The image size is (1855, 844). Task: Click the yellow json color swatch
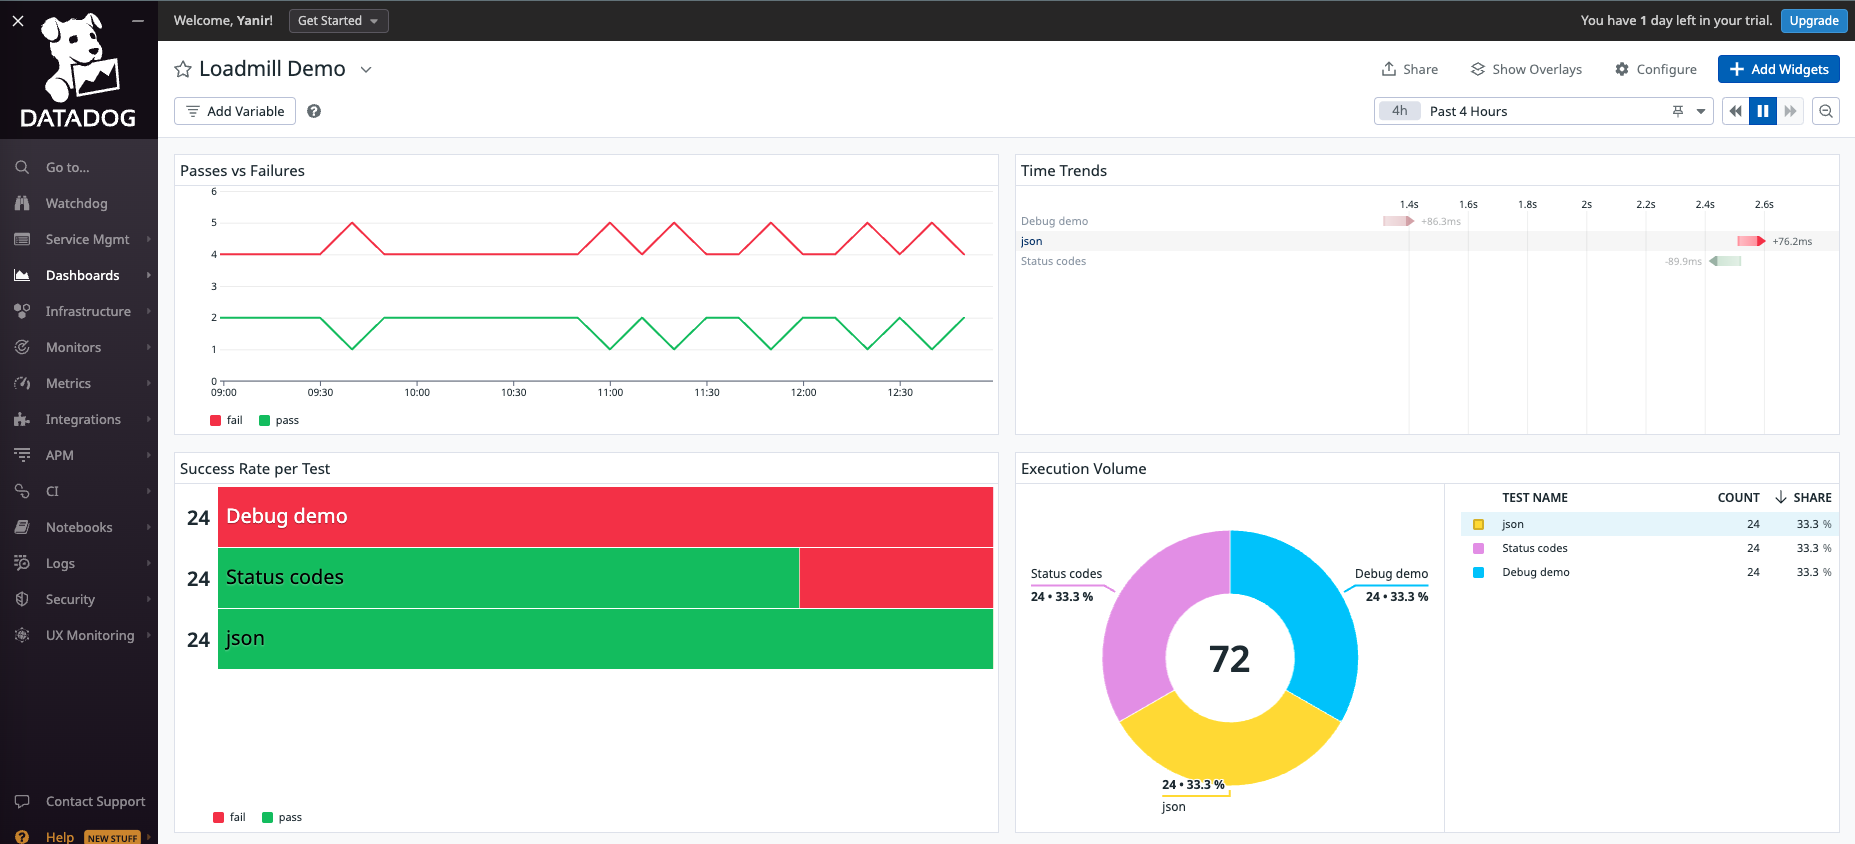pos(1478,524)
